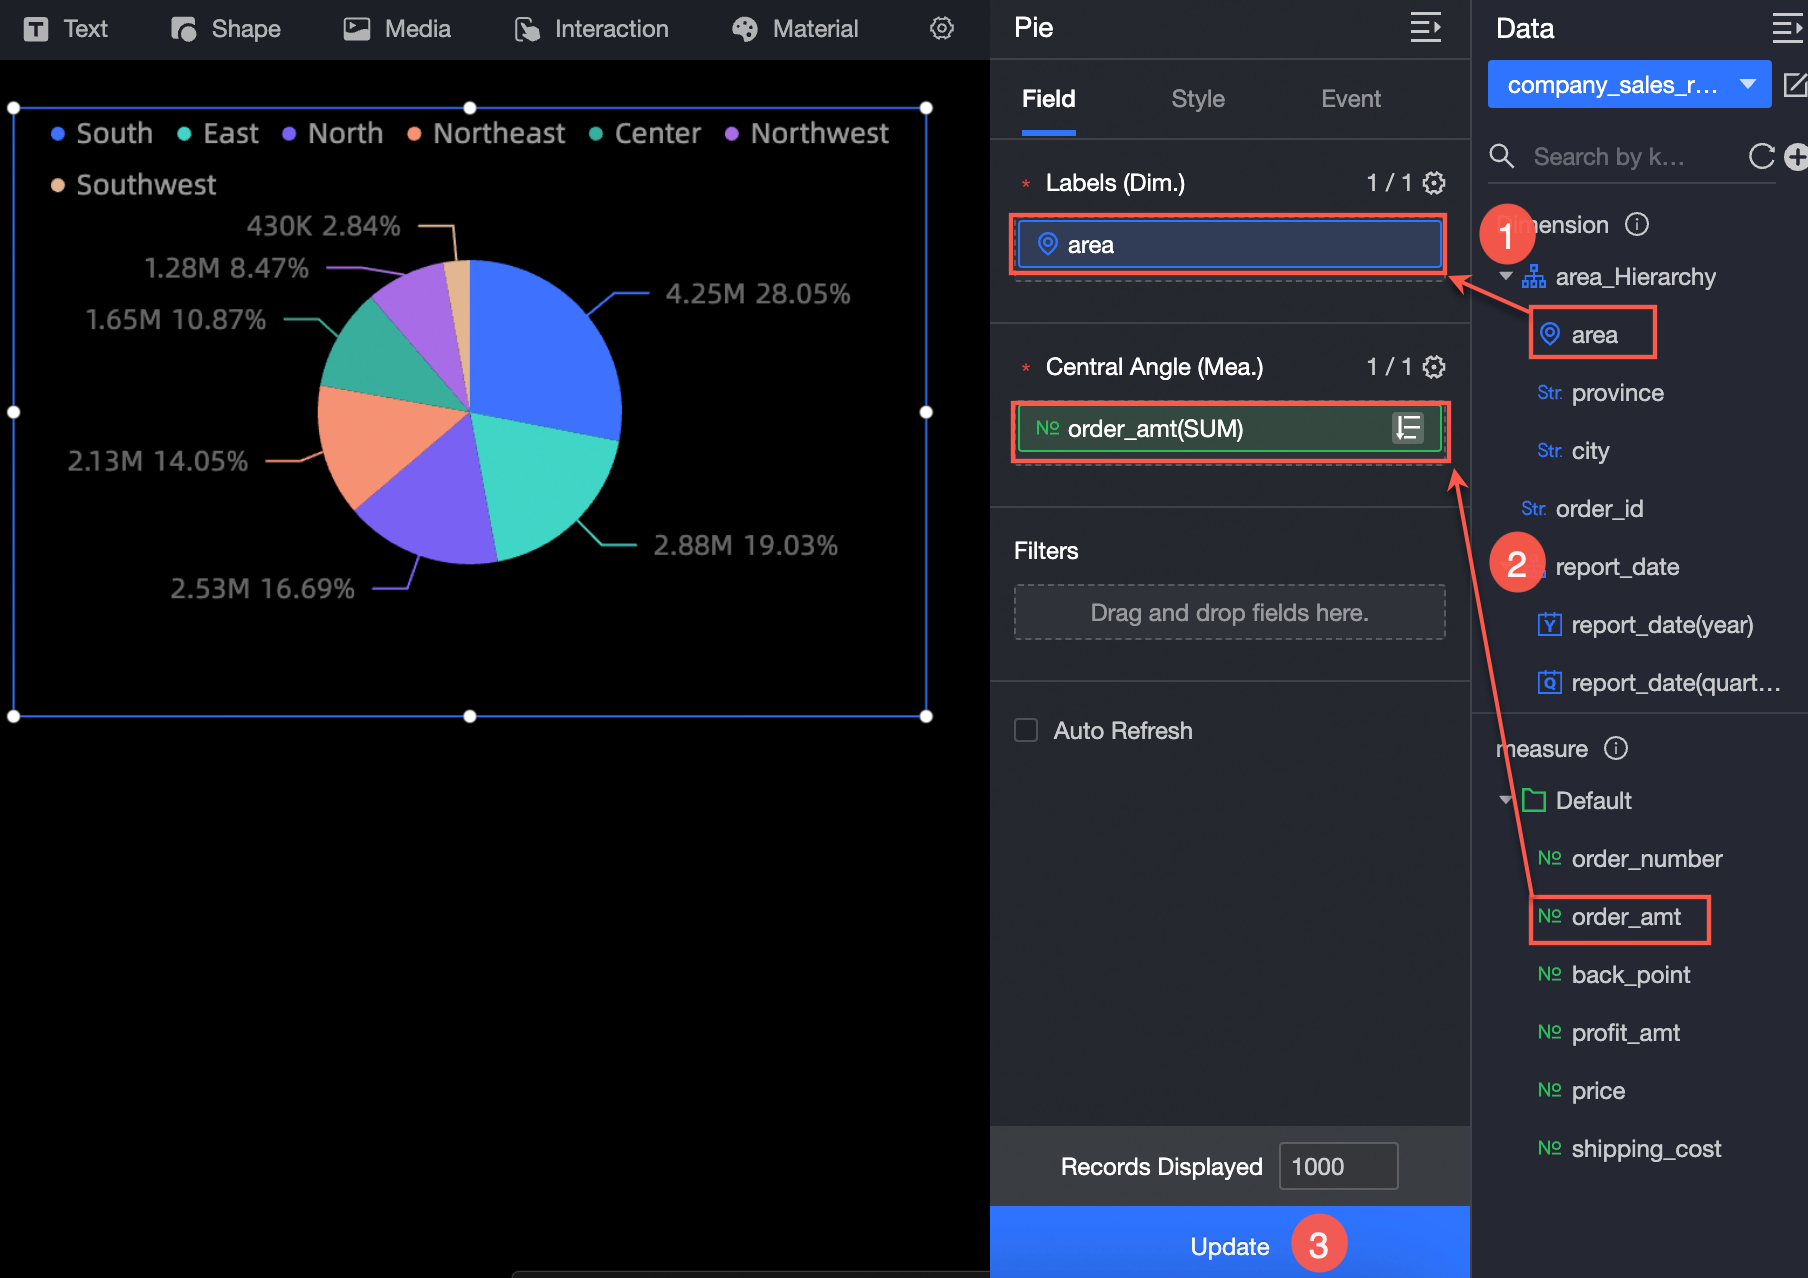
Task: Click the Update button
Action: (x=1229, y=1242)
